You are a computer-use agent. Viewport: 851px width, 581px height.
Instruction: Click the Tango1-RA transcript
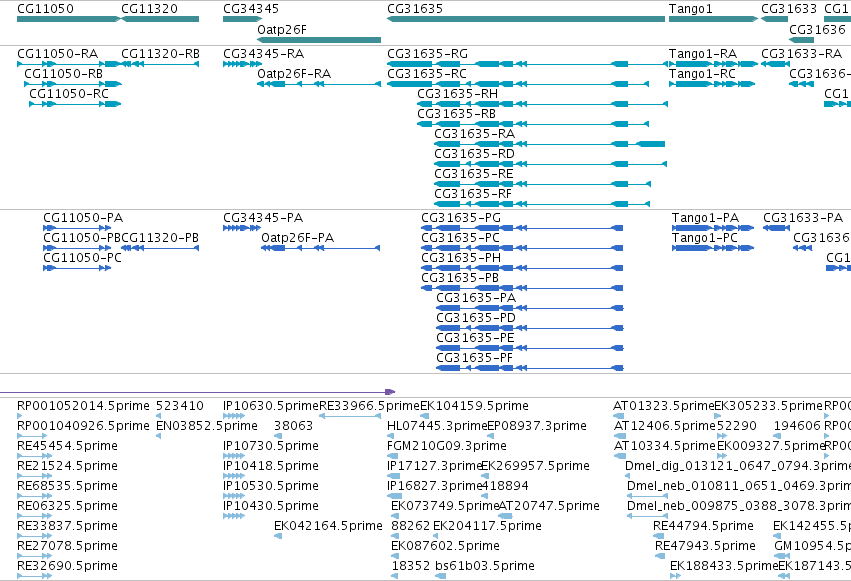tap(713, 64)
